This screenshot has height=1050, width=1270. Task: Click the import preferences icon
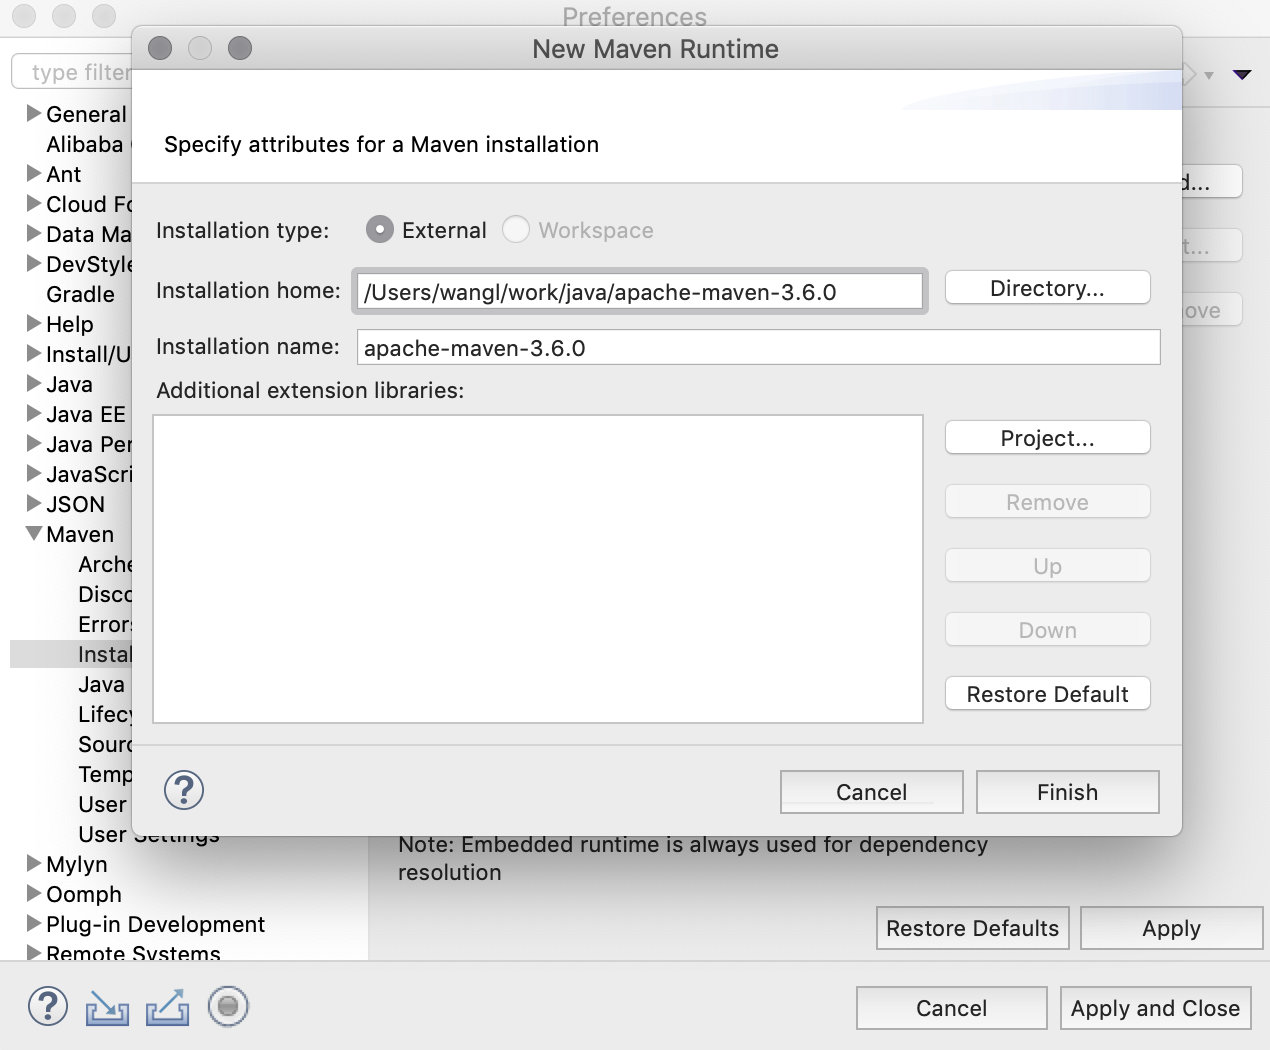tap(107, 1007)
